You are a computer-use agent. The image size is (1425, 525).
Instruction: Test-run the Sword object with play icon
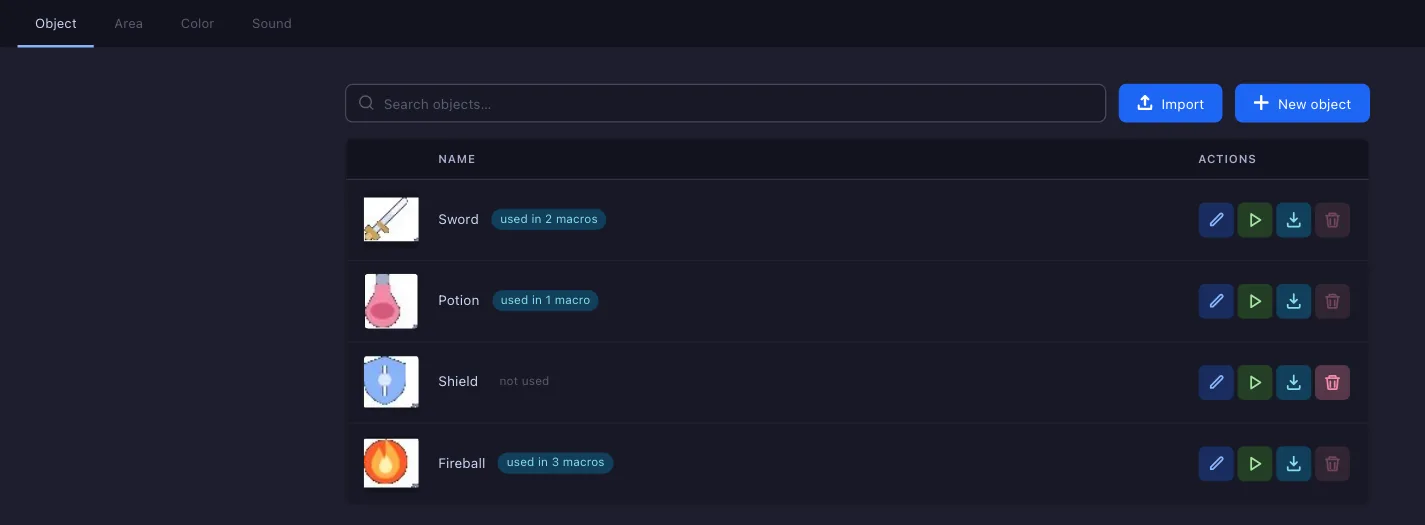[1255, 220]
